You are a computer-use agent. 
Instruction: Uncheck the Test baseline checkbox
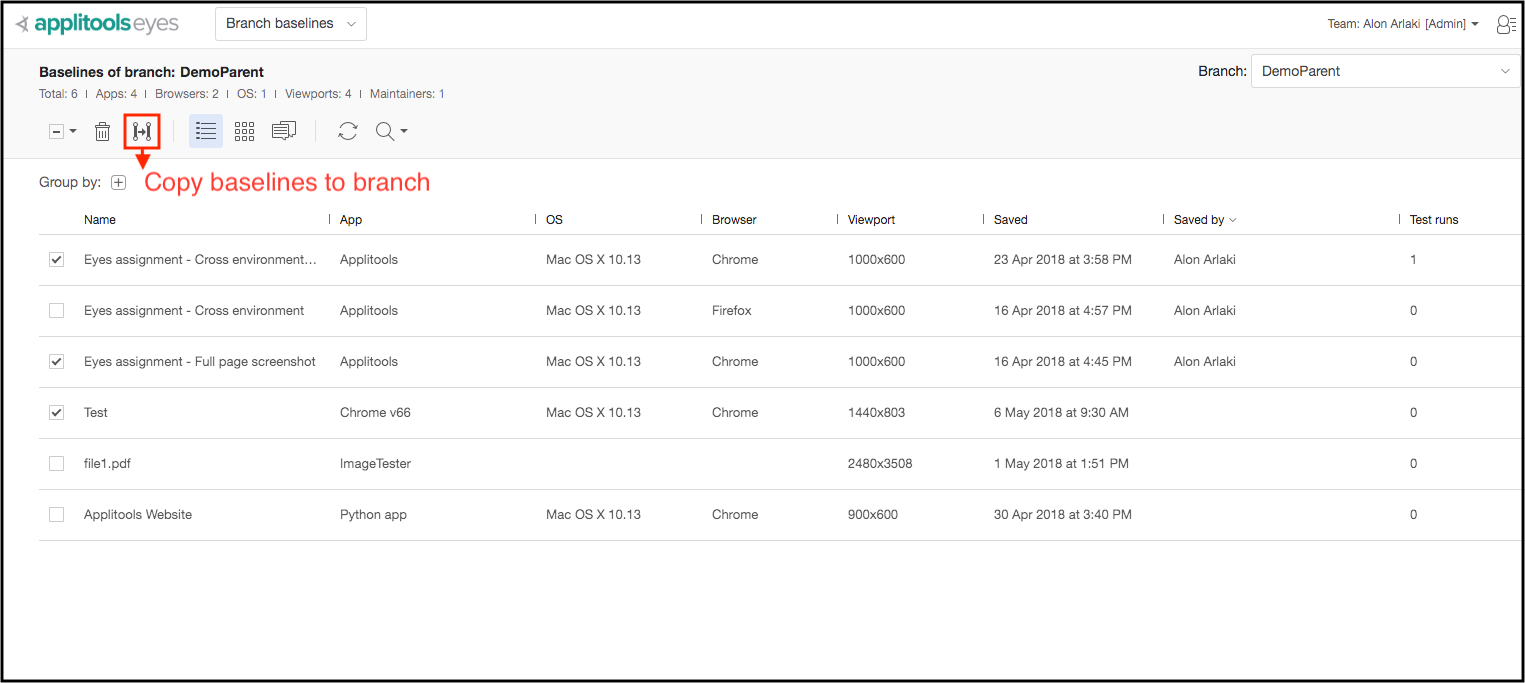(57, 413)
